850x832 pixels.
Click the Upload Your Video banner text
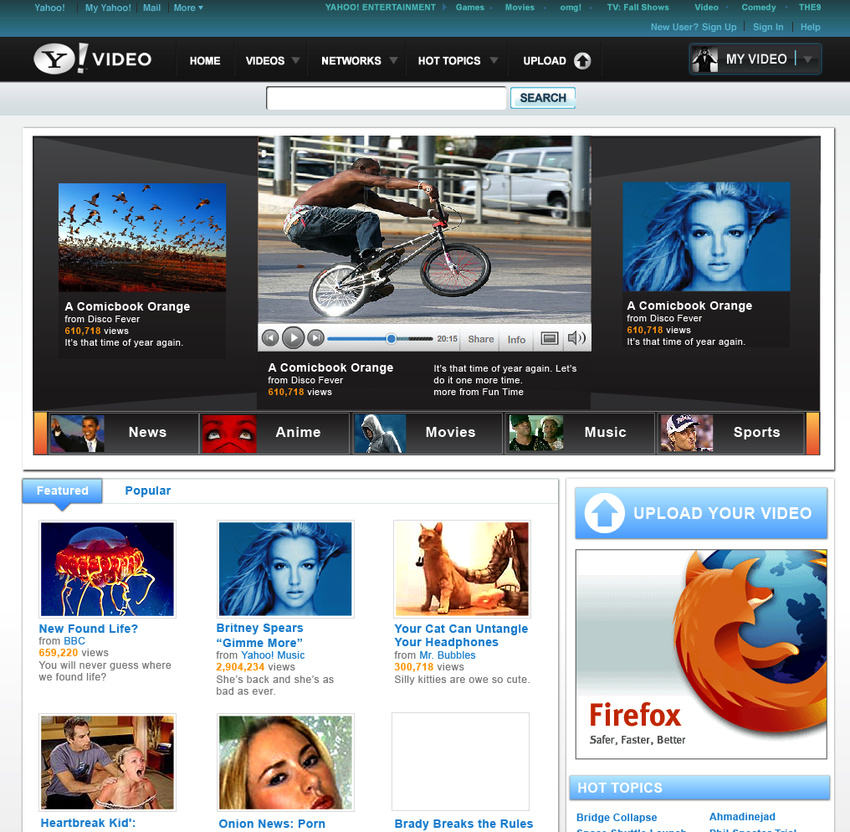coord(722,513)
